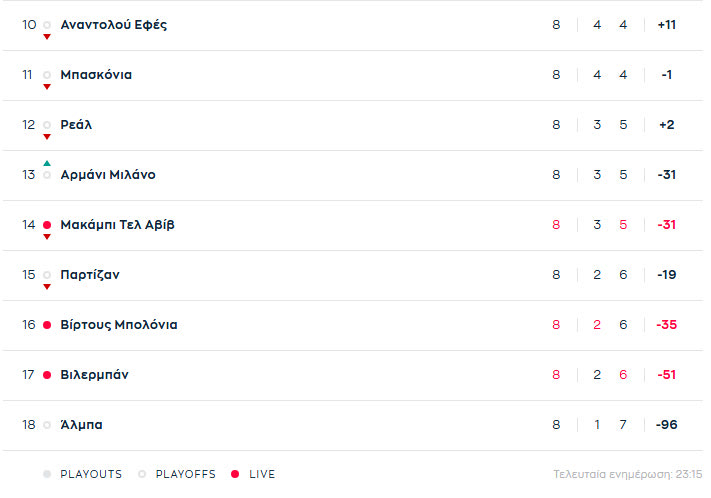Open the Μακάμπι Τελ Αβίβ team link
Image resolution: width=711 pixels, height=498 pixels.
click(x=117, y=225)
